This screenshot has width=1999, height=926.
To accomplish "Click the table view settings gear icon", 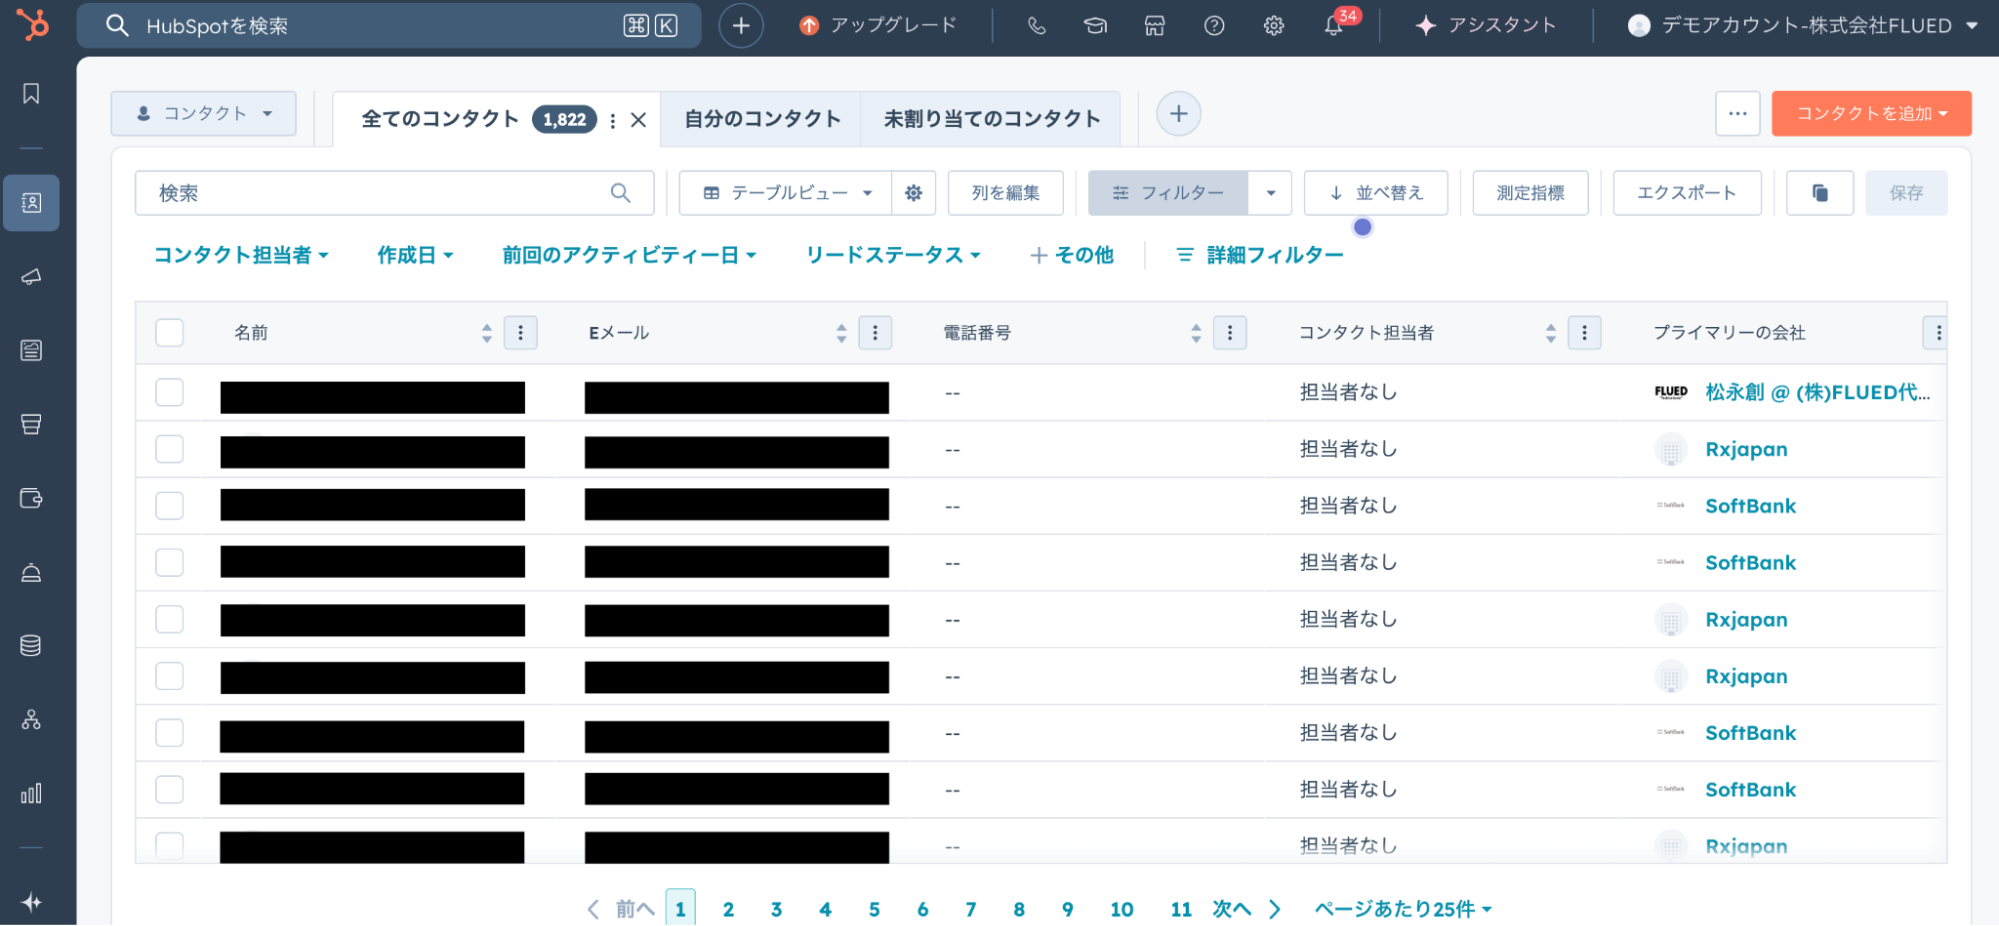I will pos(913,193).
